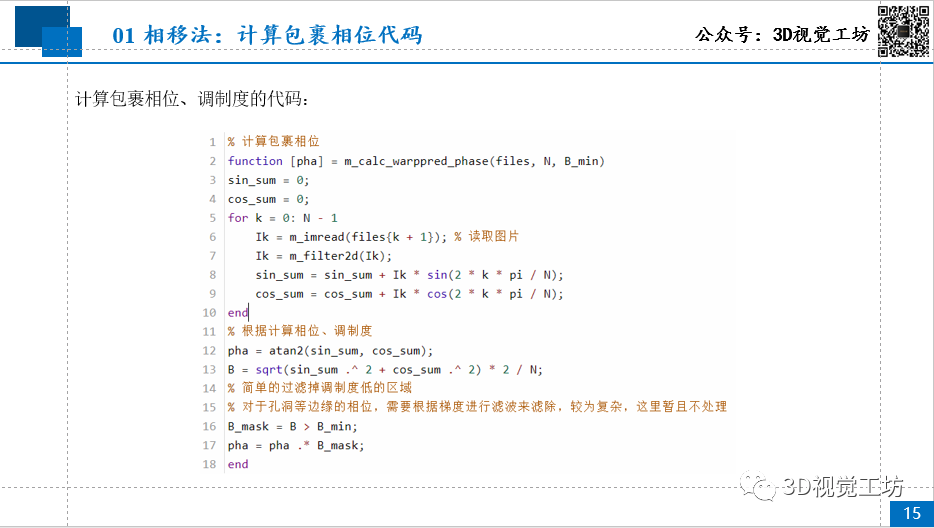Click the 'for k = 0: N - 1' line
Viewport: 934px width, 528px height.
[x=282, y=218]
